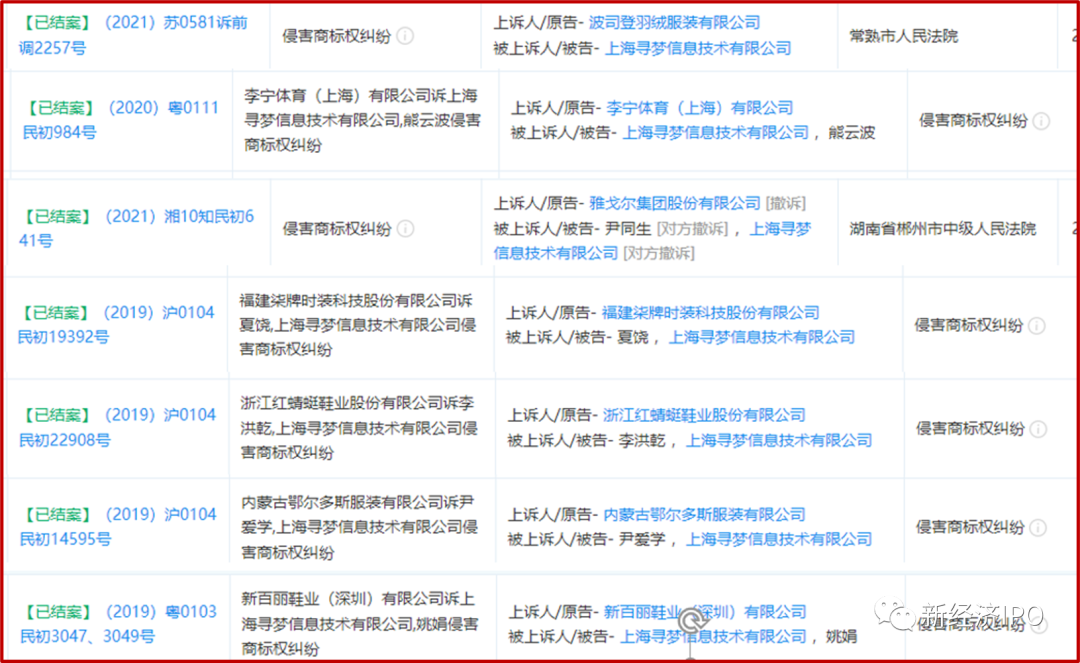Click 侵害商标权纠纷 text in 沪0104民初19392号 row

coord(968,326)
